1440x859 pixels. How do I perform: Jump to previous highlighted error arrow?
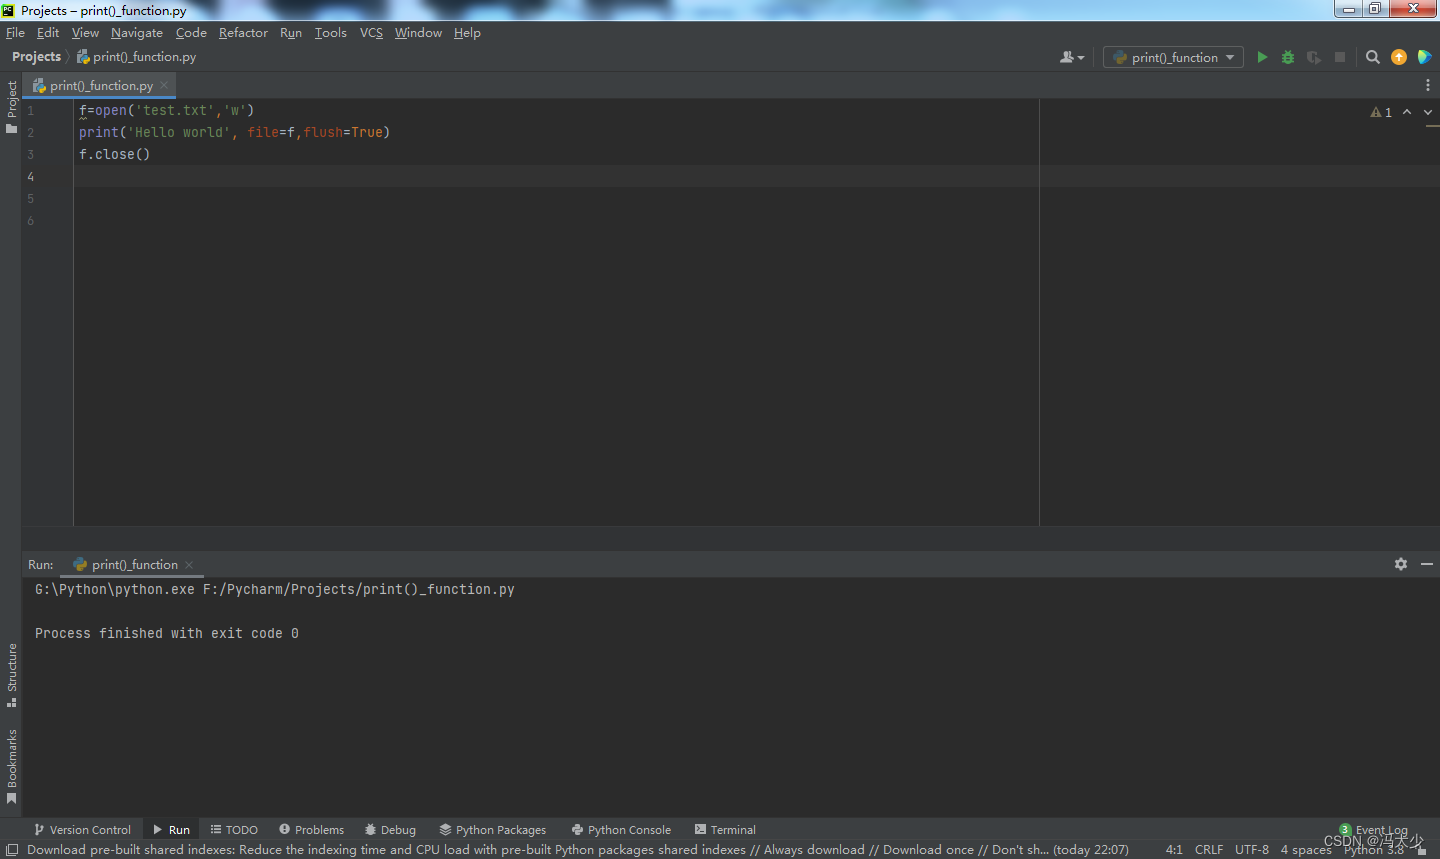(x=1407, y=112)
